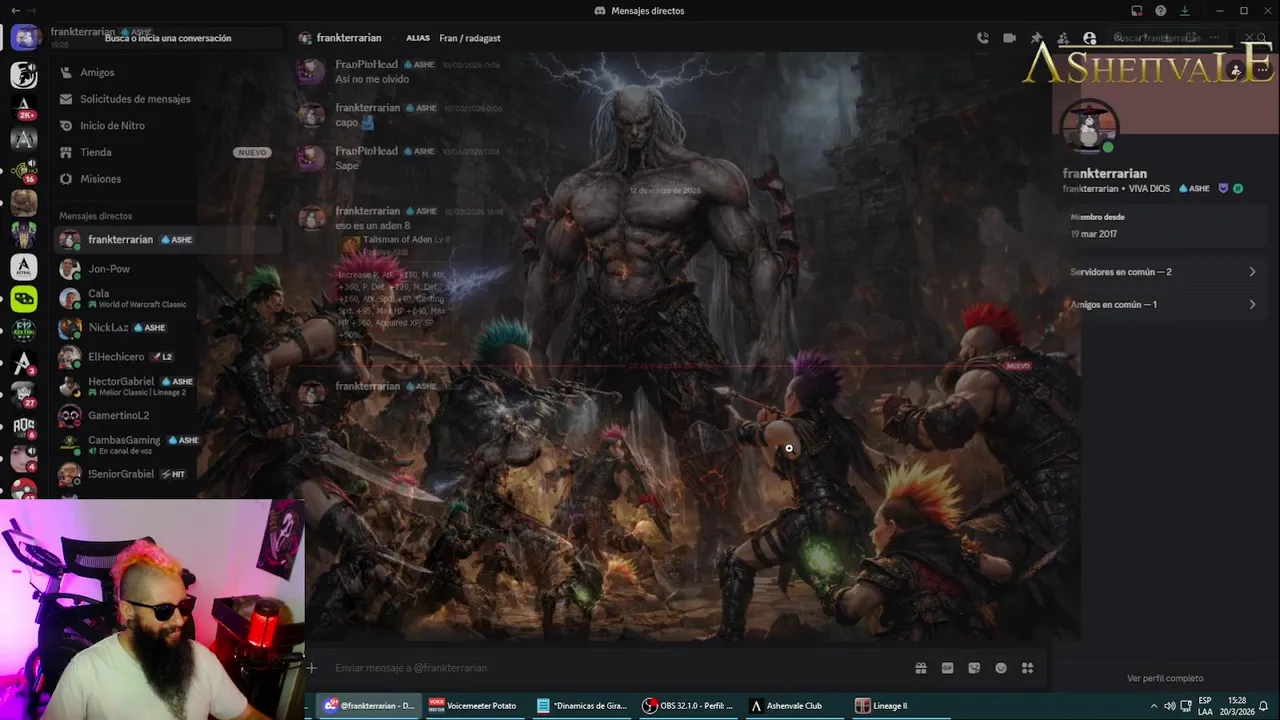
Task: Open Cala direct message
Action: [x=168, y=298]
